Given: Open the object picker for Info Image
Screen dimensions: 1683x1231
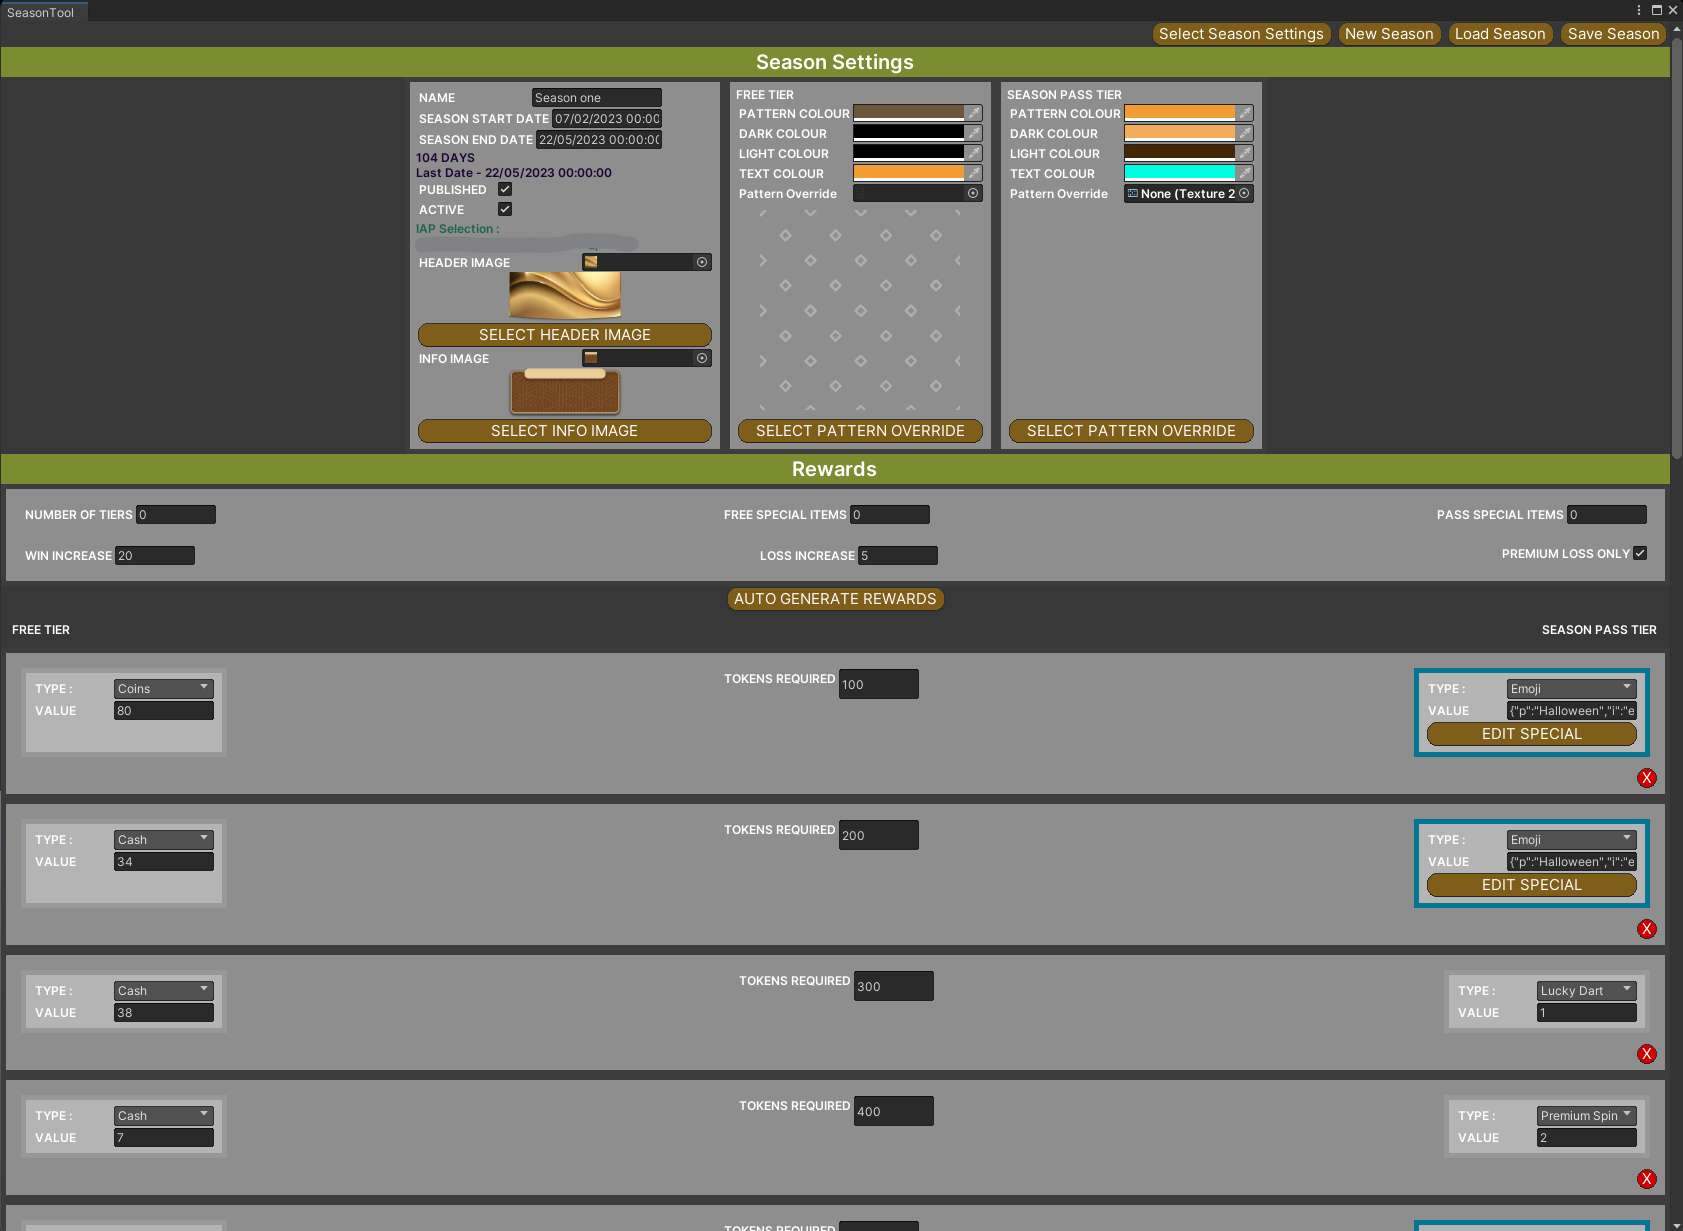Looking at the screenshot, I should (701, 358).
